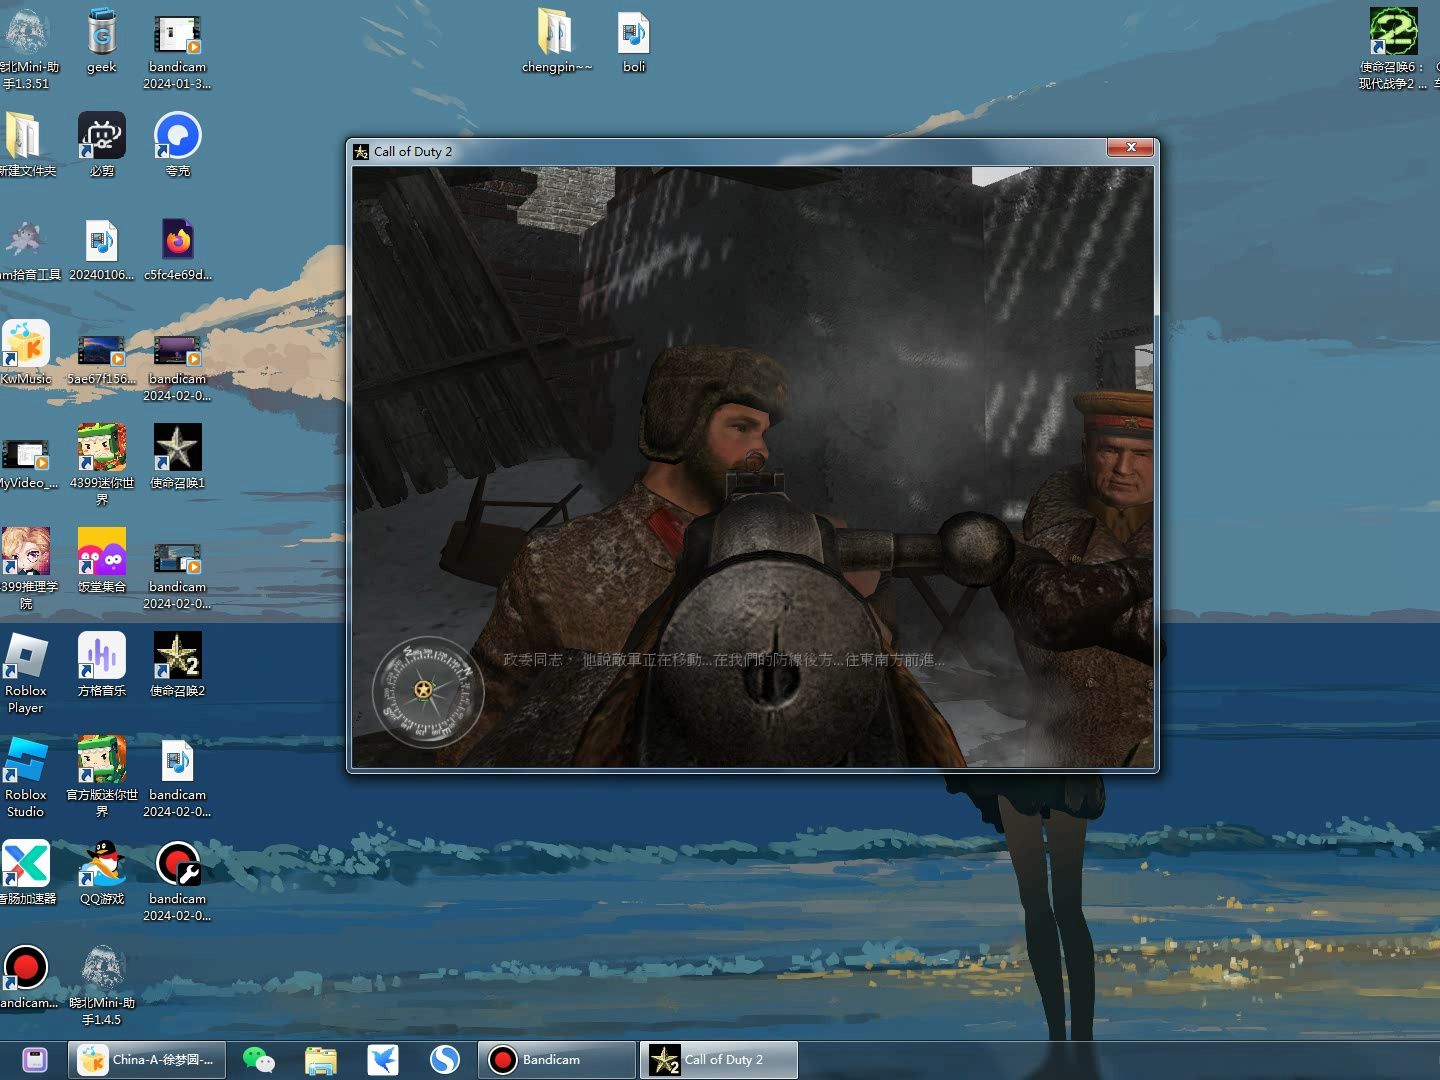Launch the 夸克 browser shortcut

coord(178,146)
